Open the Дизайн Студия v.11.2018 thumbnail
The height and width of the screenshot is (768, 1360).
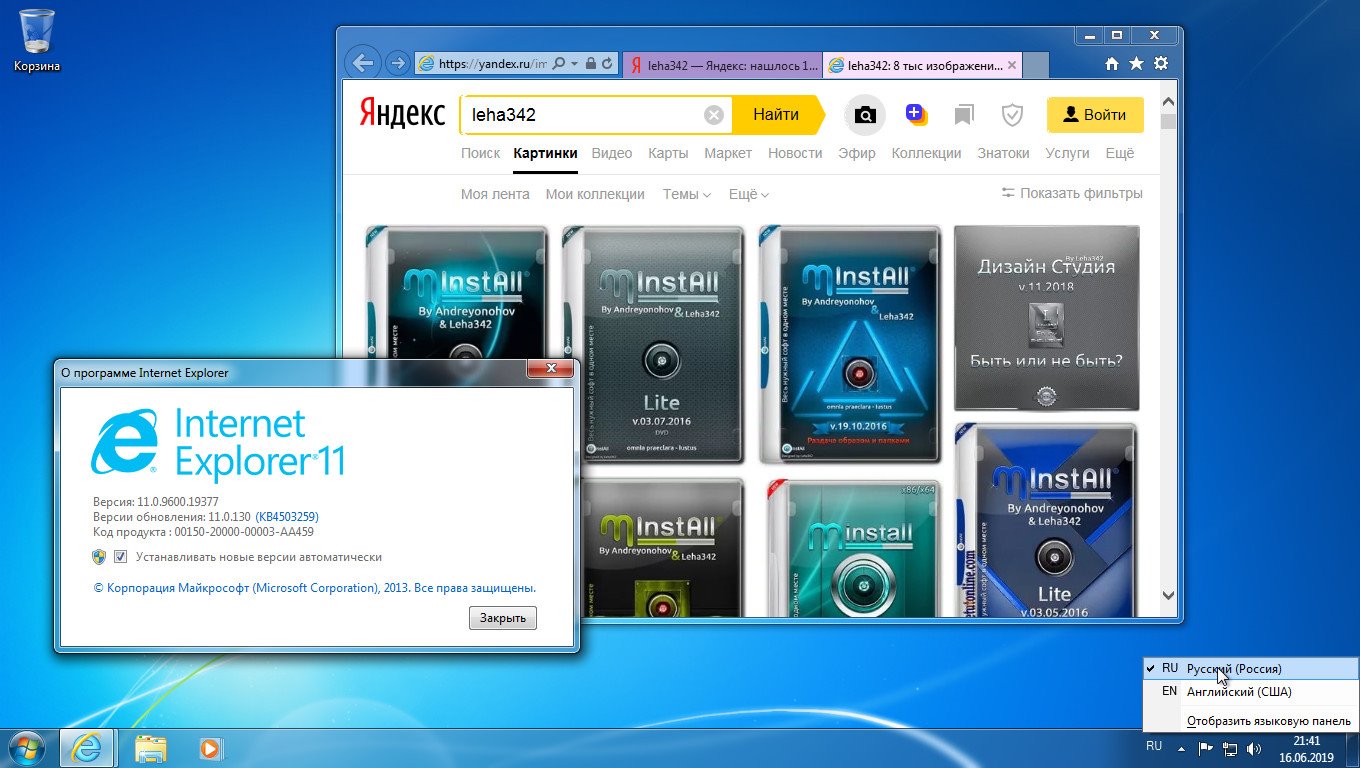tap(1047, 317)
